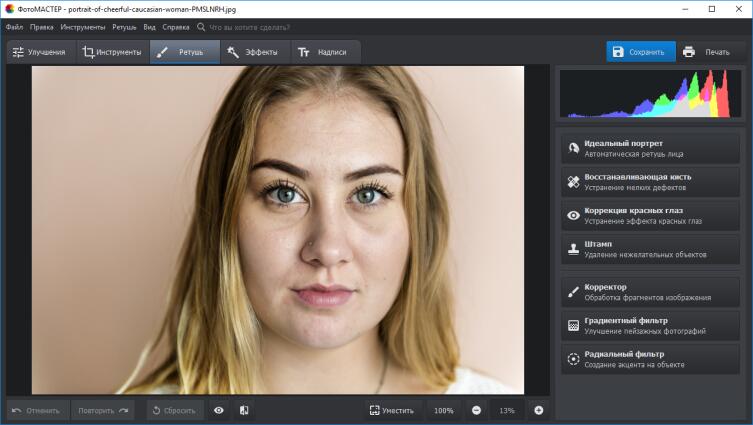Toggle the eye preview of original photo

(x=218, y=410)
